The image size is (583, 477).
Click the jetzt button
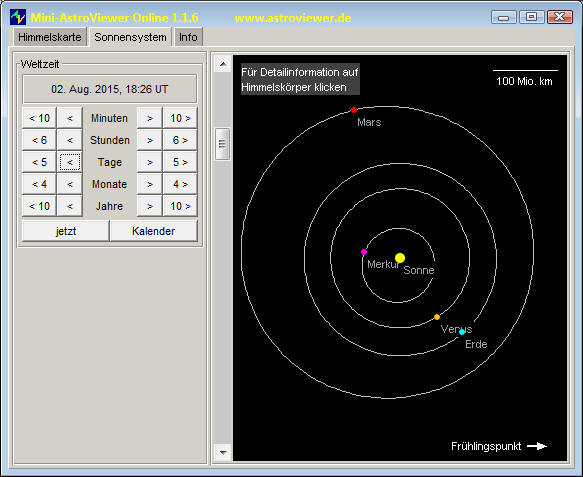[x=66, y=231]
